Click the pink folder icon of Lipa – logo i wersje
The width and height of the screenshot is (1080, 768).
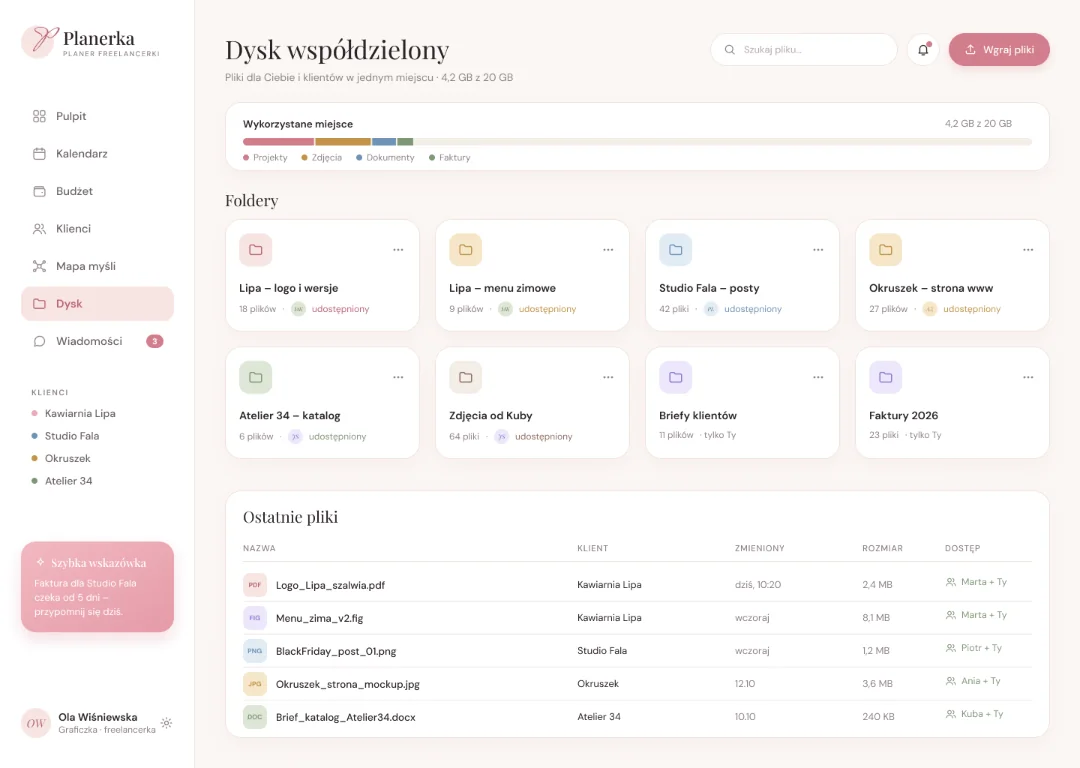[x=256, y=249]
